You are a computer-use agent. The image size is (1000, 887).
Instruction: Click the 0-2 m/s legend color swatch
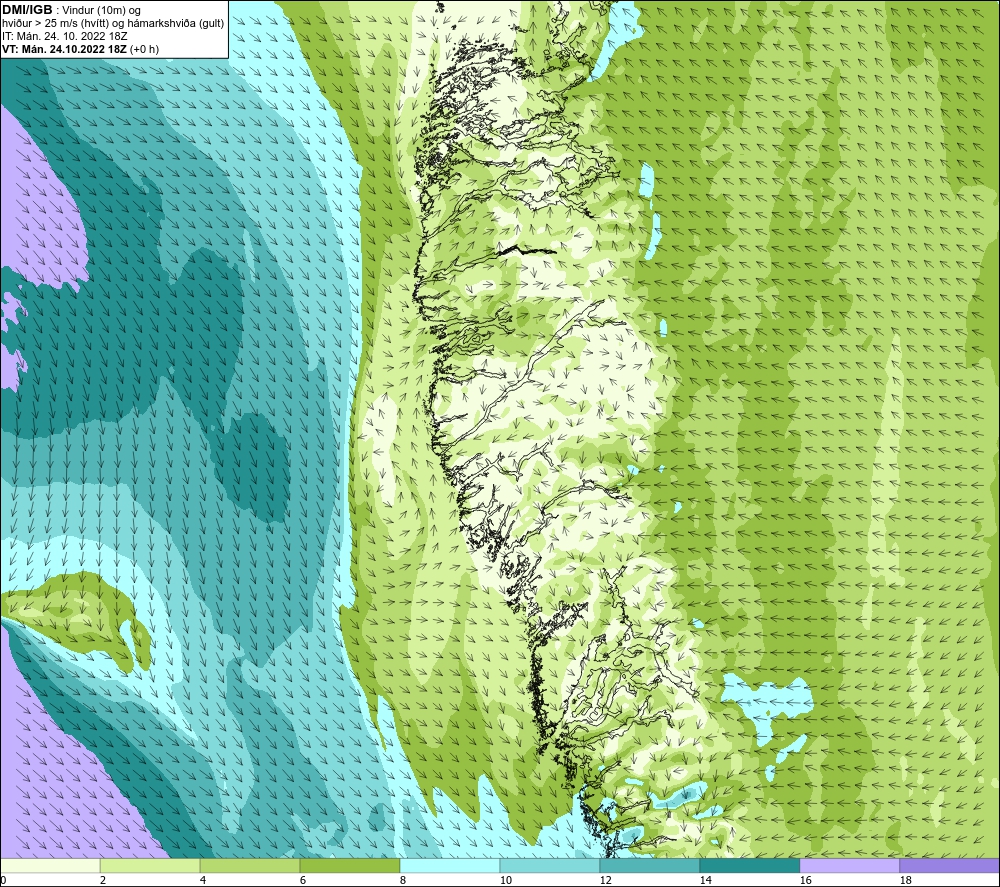[50, 865]
